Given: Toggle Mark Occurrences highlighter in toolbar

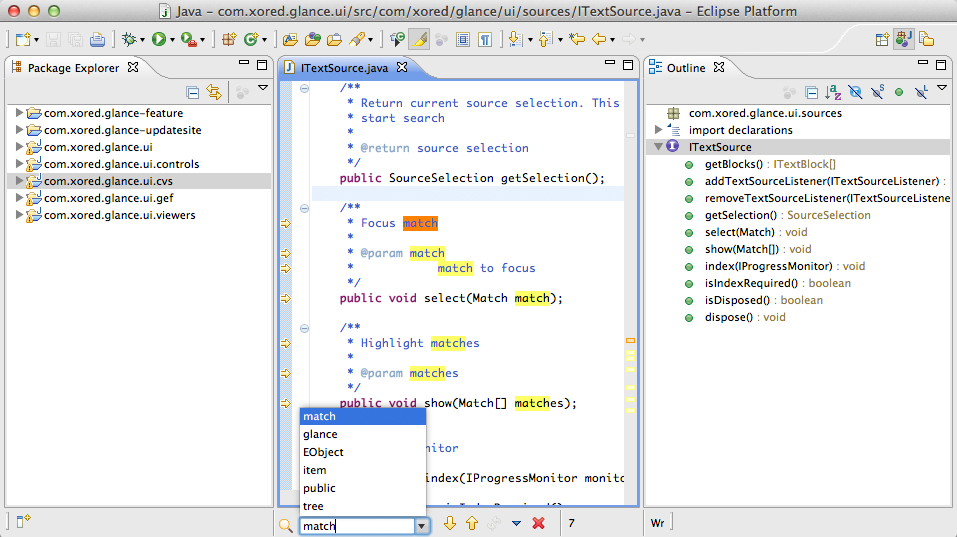Looking at the screenshot, I should 419,40.
